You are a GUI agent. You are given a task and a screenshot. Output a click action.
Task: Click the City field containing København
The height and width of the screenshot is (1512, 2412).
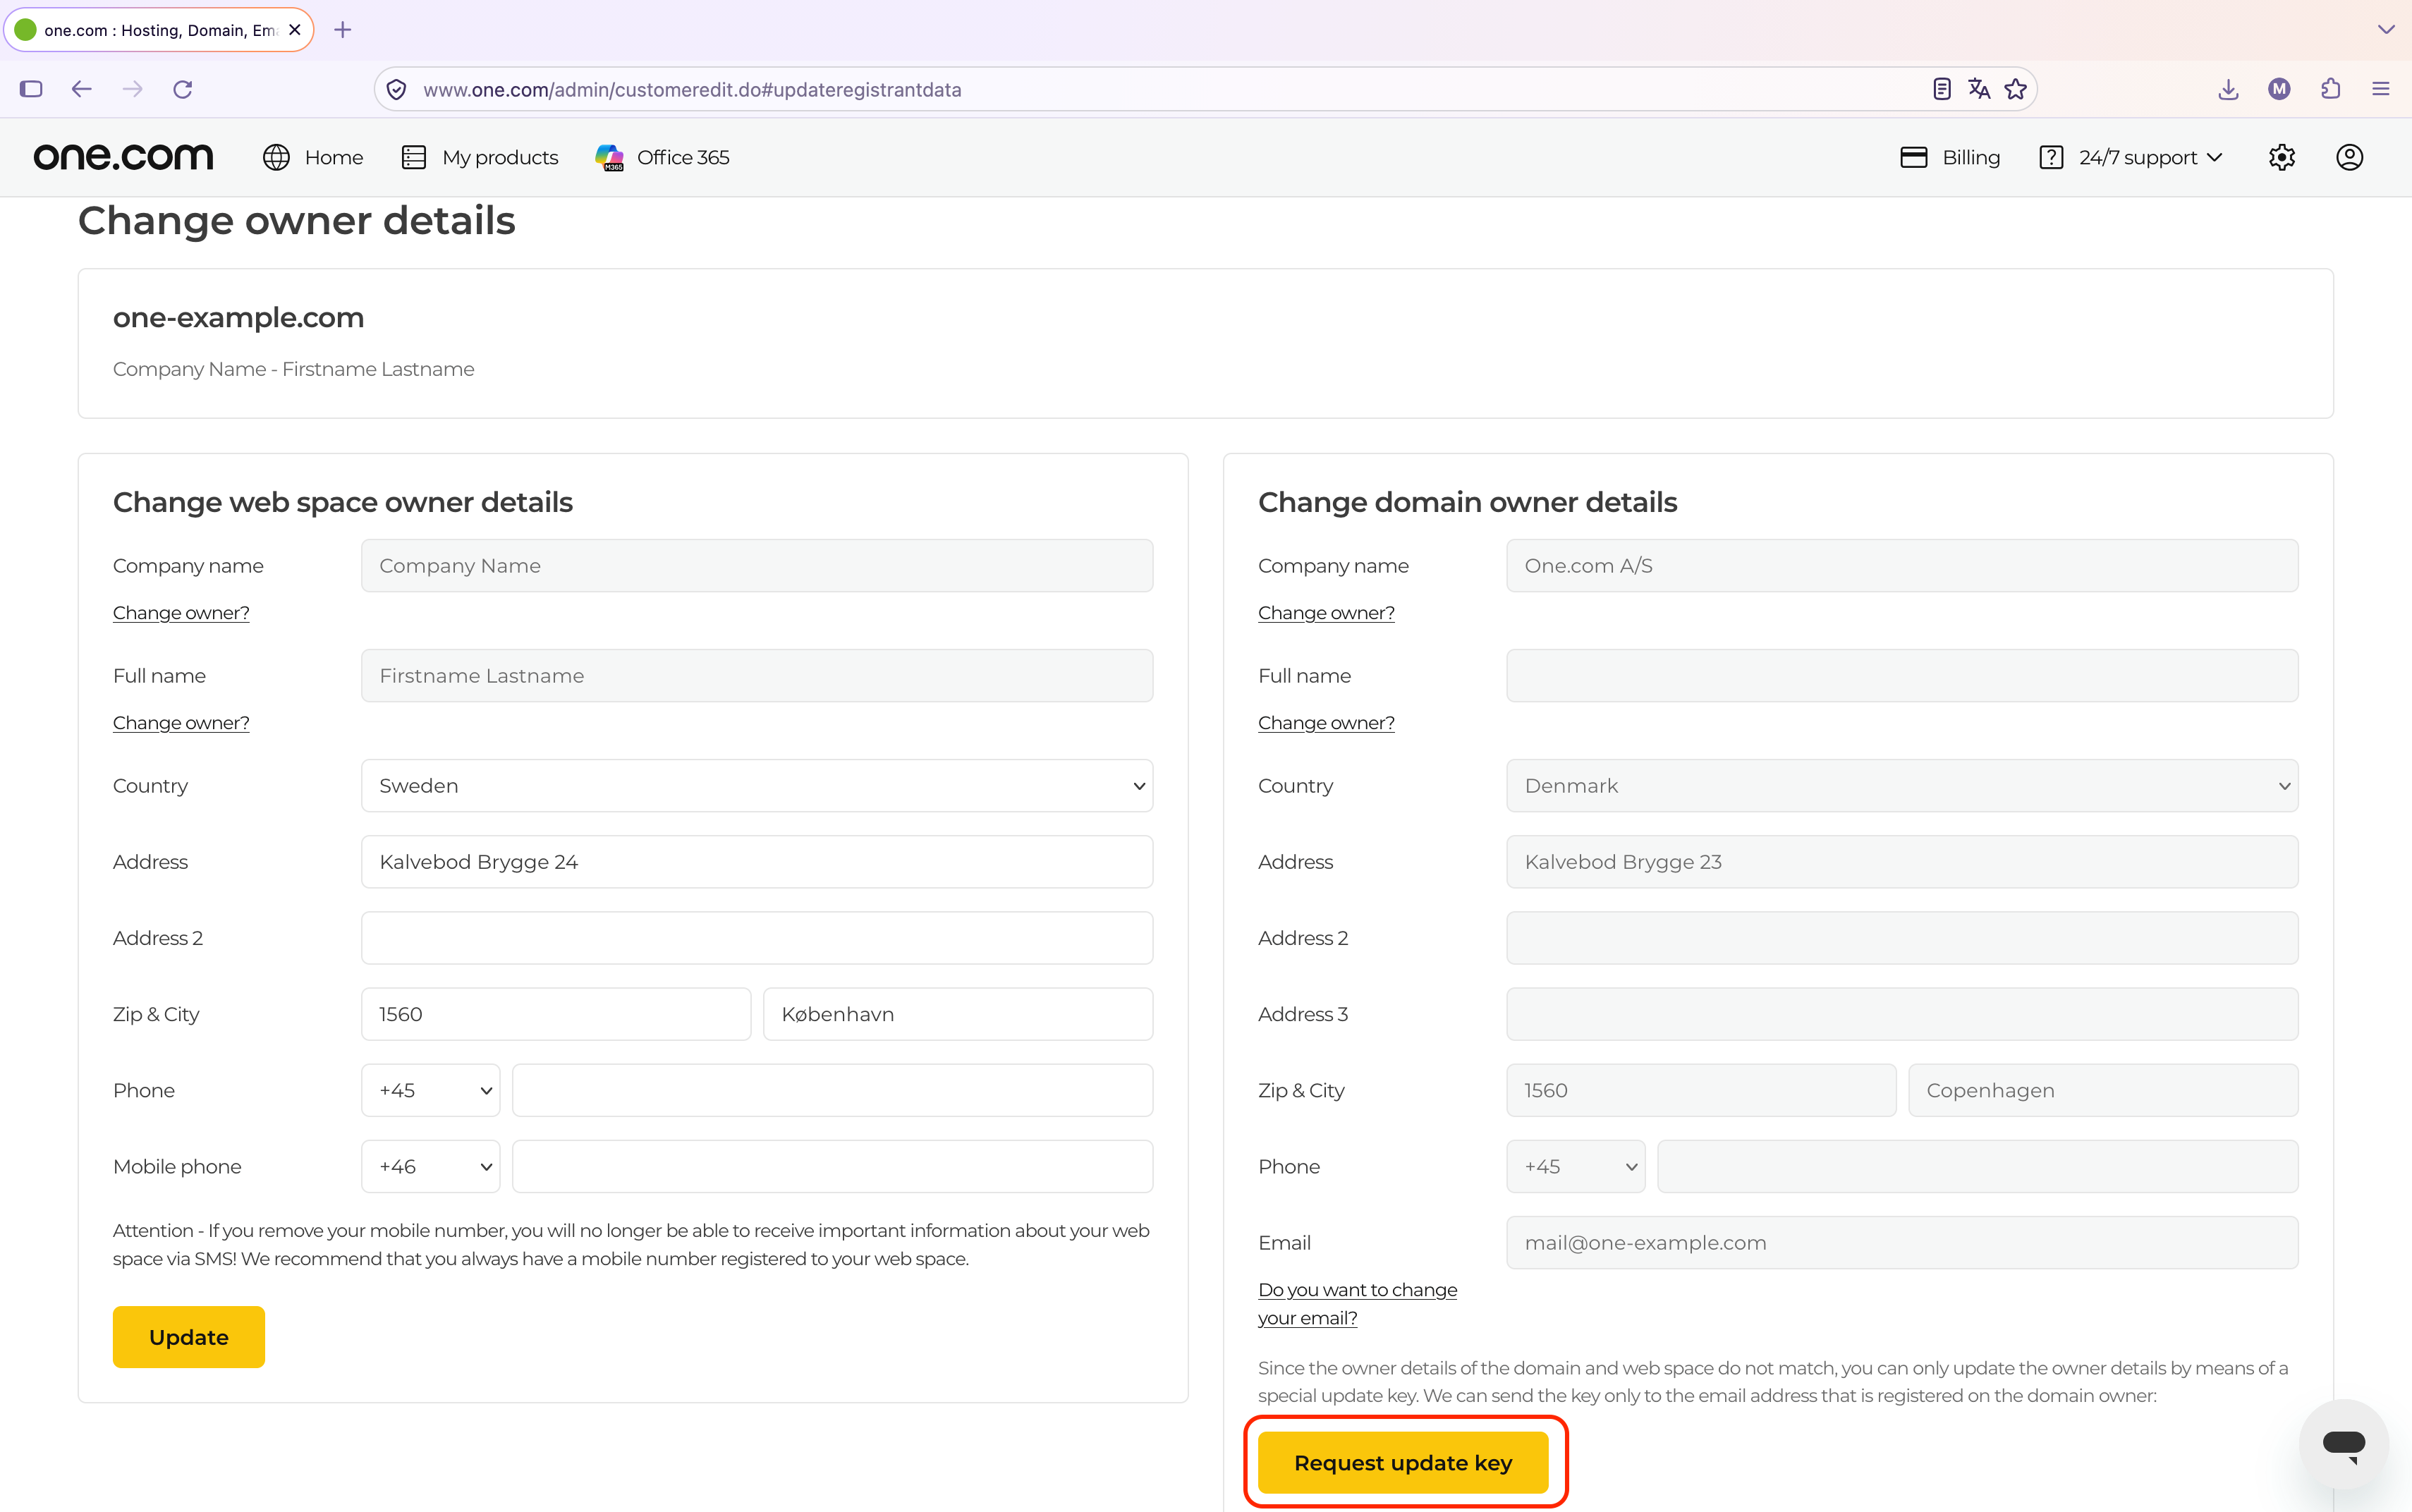pos(958,1014)
